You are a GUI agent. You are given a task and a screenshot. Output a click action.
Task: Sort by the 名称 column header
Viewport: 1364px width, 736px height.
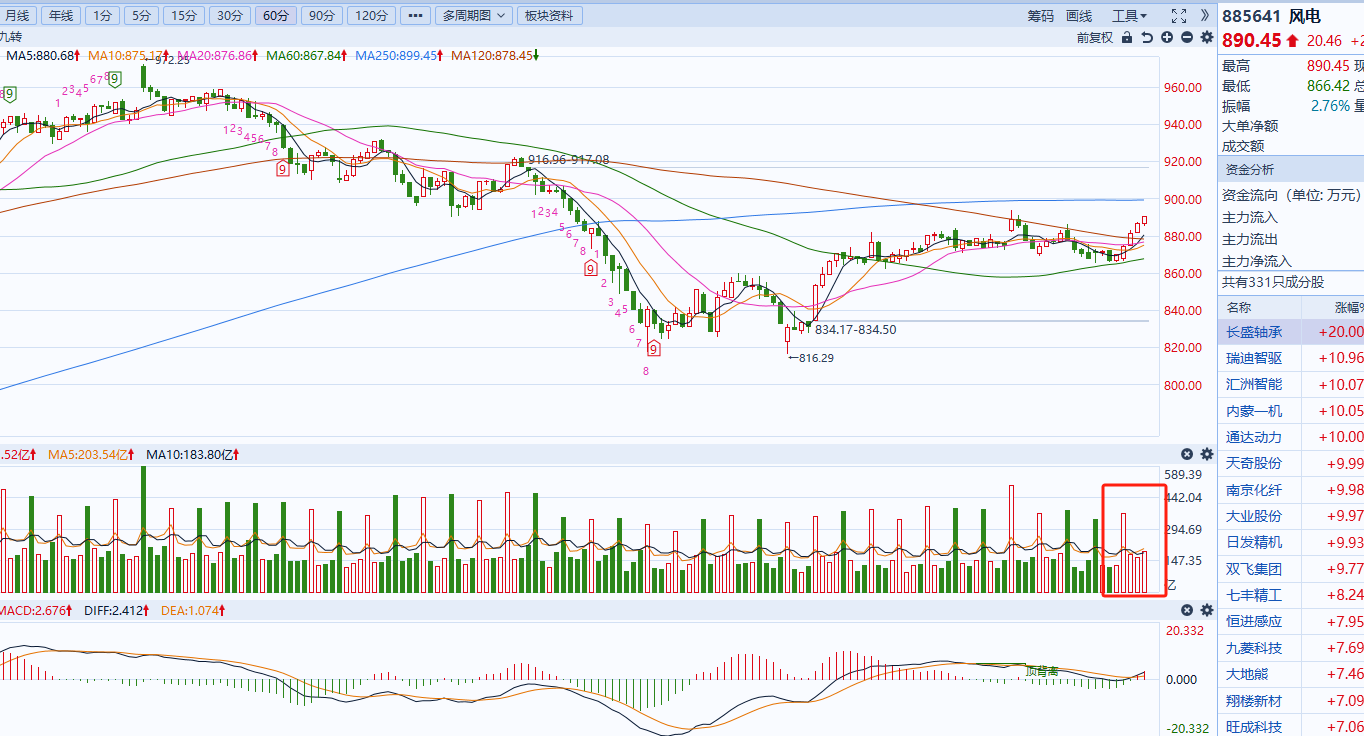click(1239, 307)
